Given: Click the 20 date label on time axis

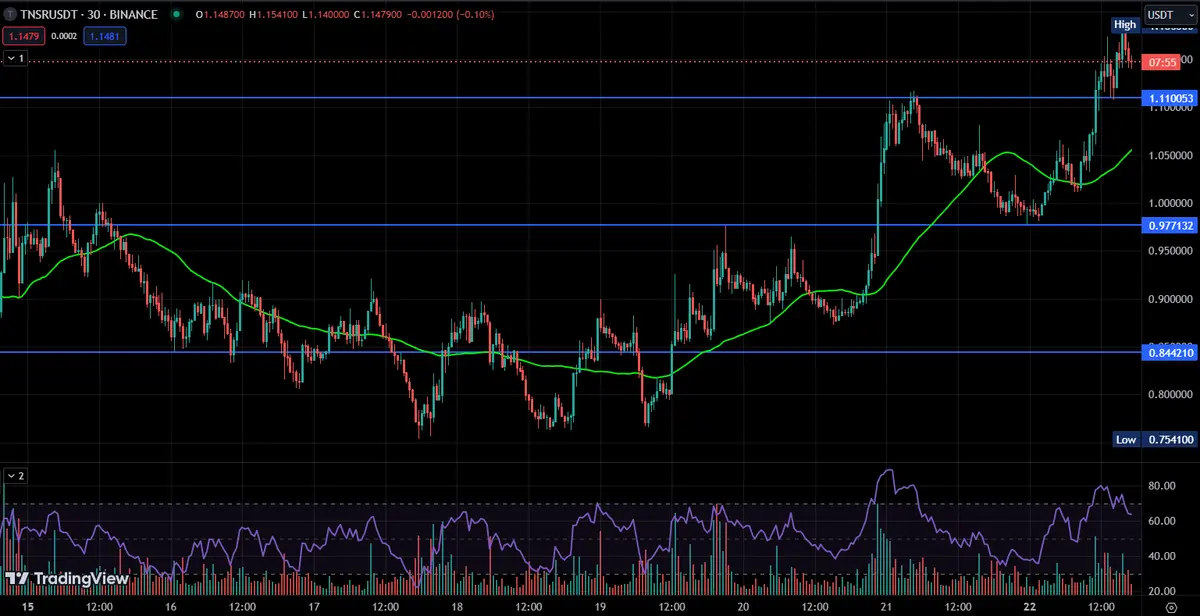Looking at the screenshot, I should [x=743, y=606].
